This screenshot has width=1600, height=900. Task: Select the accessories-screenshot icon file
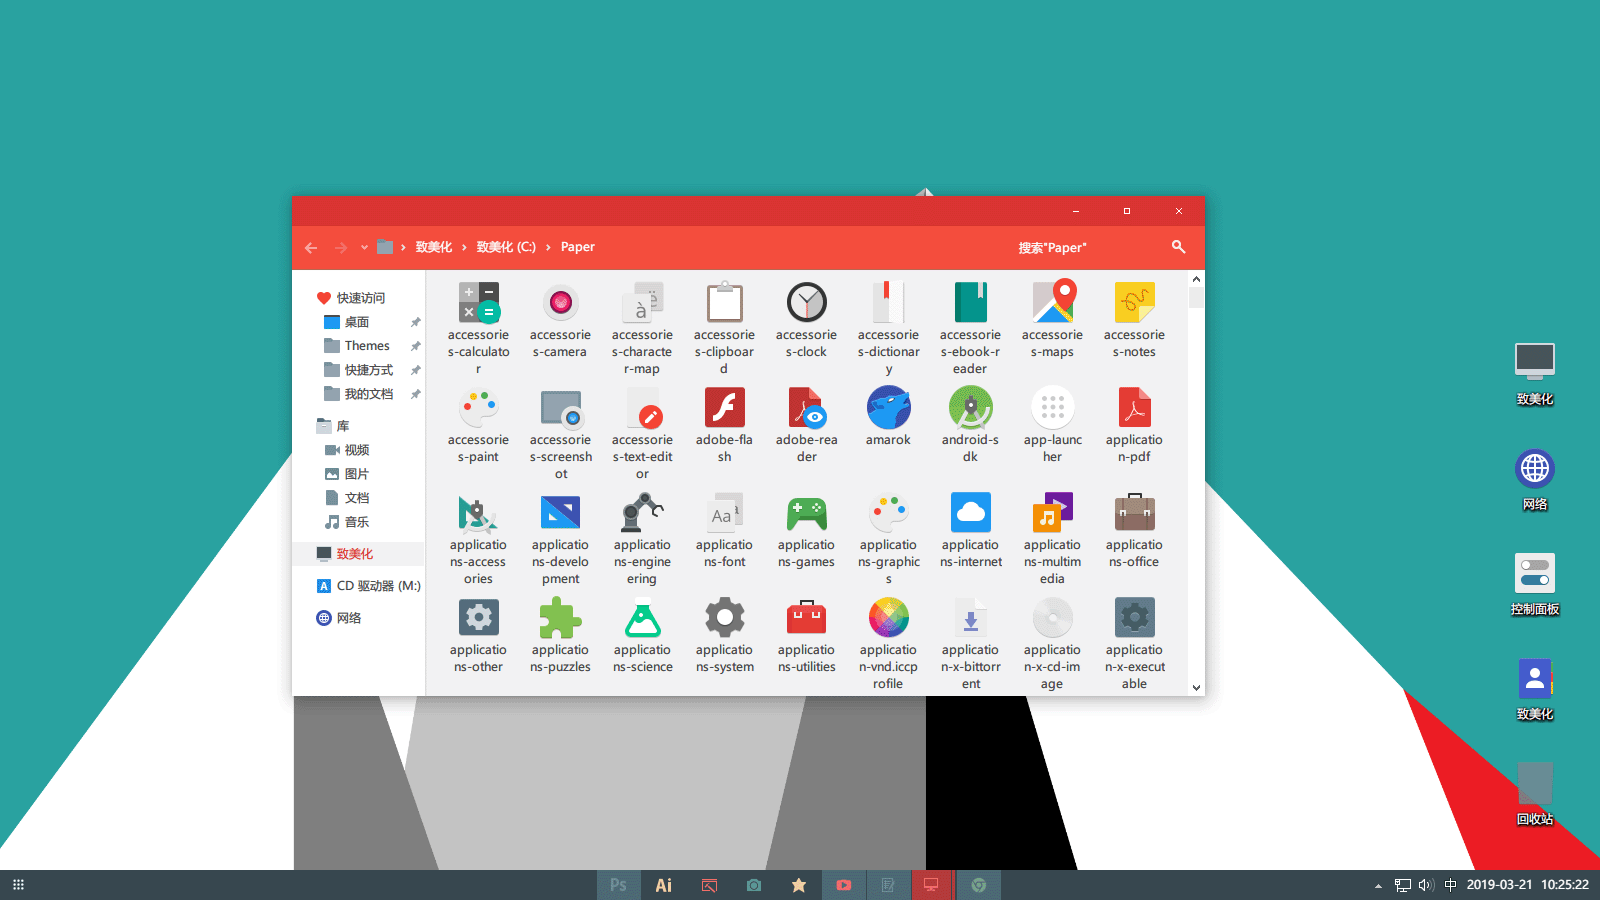pos(560,432)
